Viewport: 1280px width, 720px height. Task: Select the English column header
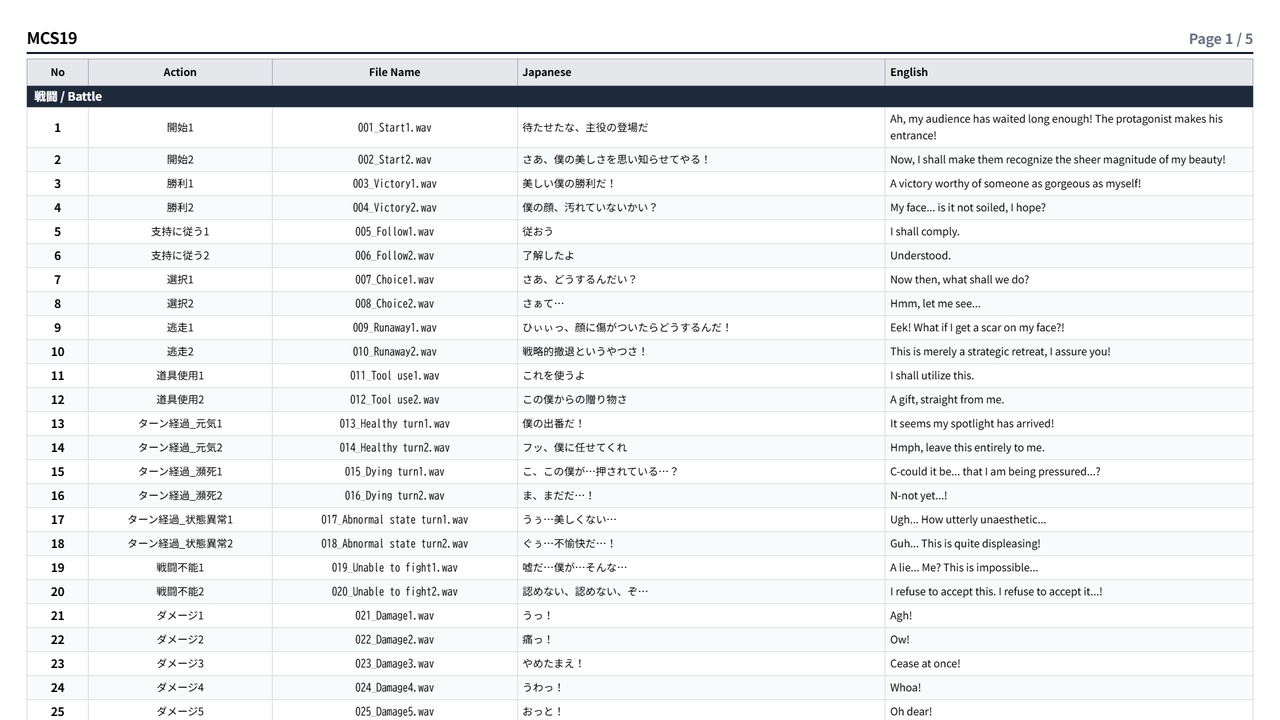[x=1068, y=72]
